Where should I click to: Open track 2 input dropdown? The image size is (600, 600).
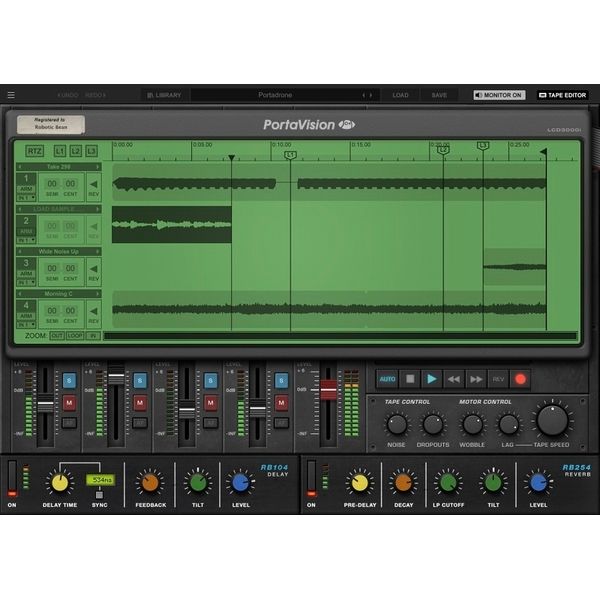[x=26, y=240]
